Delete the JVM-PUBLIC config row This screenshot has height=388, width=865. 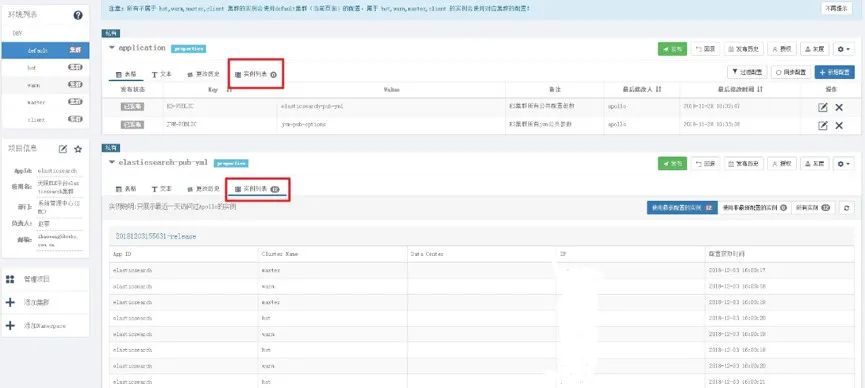tap(839, 125)
